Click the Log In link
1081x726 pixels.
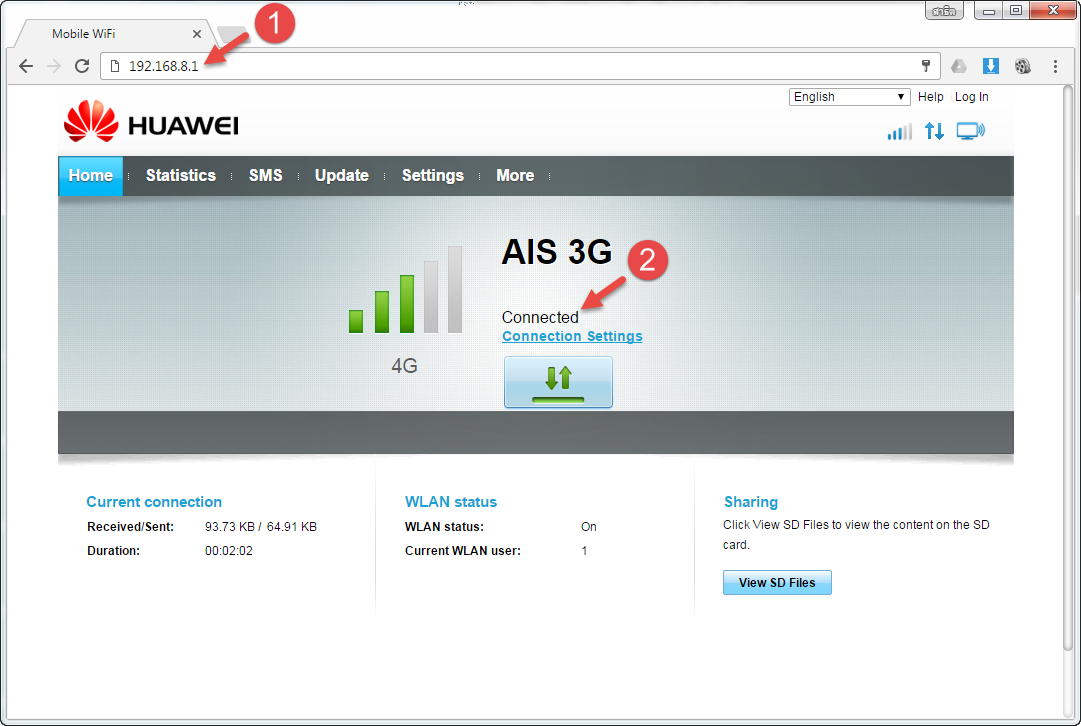[x=971, y=97]
